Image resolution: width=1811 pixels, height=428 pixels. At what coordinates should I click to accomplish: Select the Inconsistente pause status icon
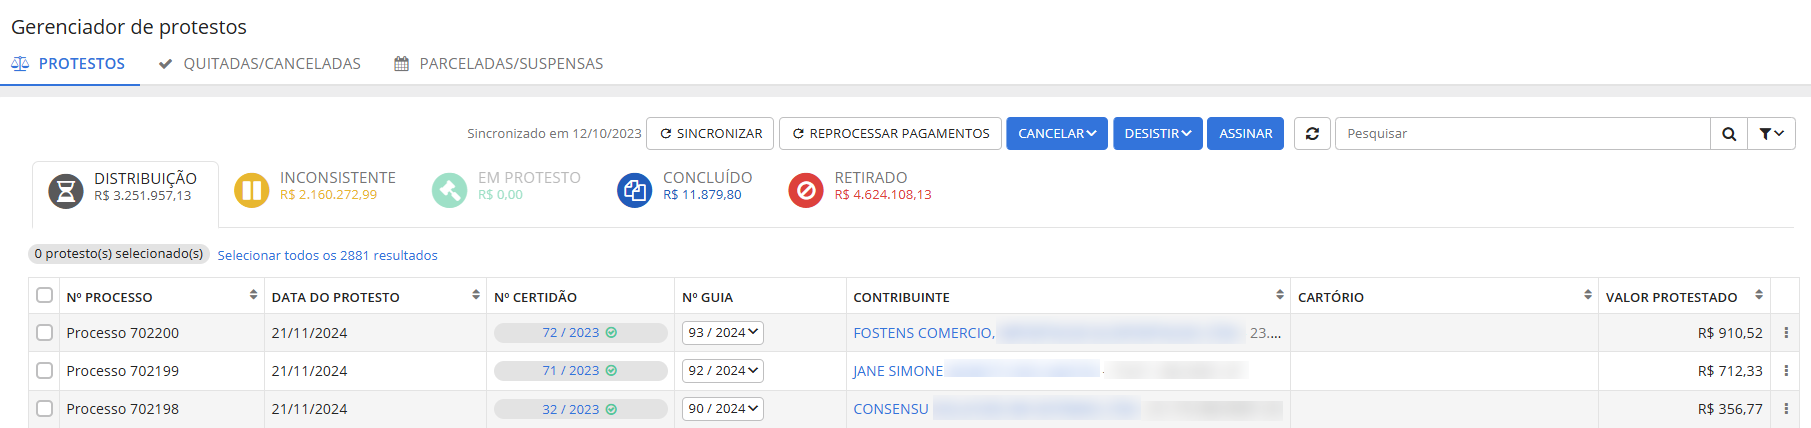(251, 189)
